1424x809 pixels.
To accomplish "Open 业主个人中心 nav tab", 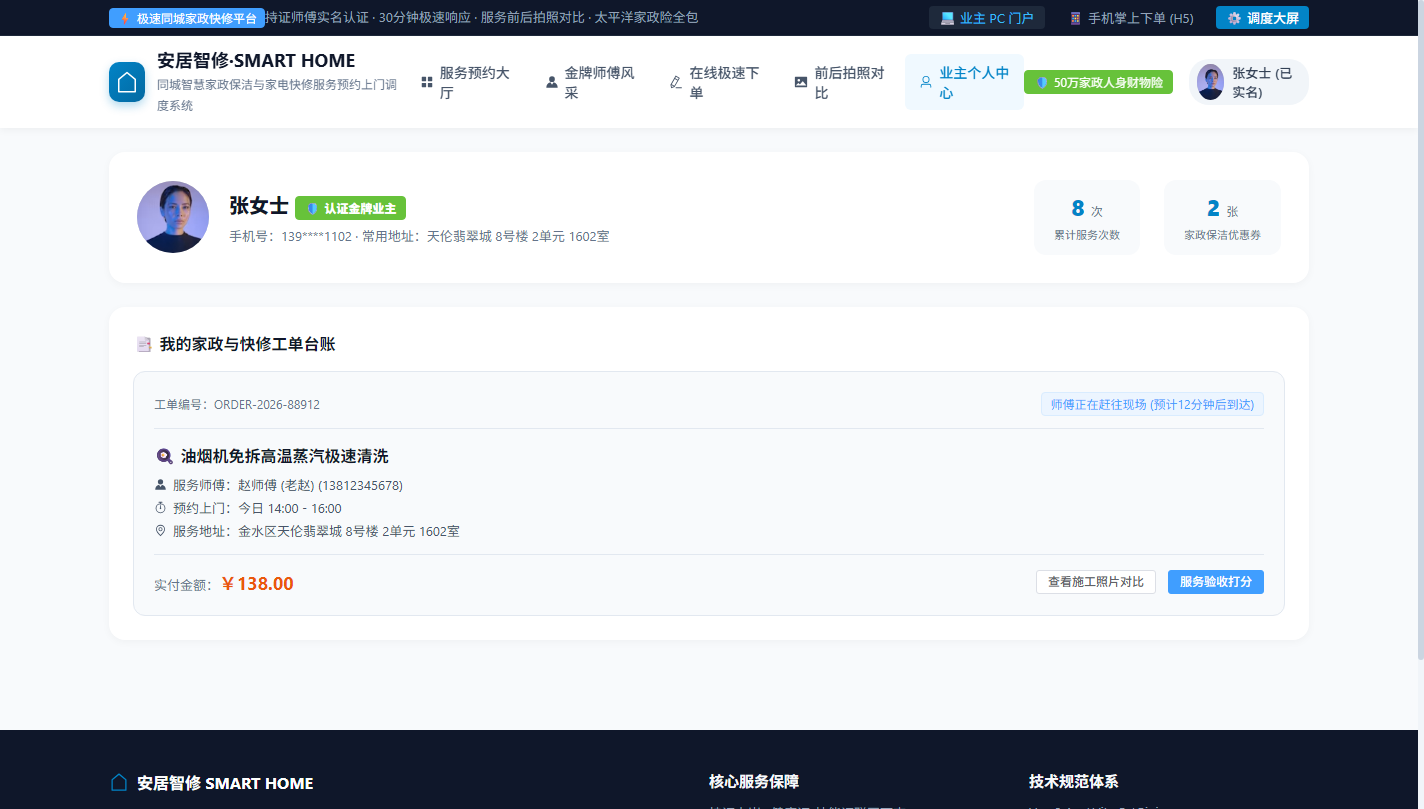I will pyautogui.click(x=965, y=82).
